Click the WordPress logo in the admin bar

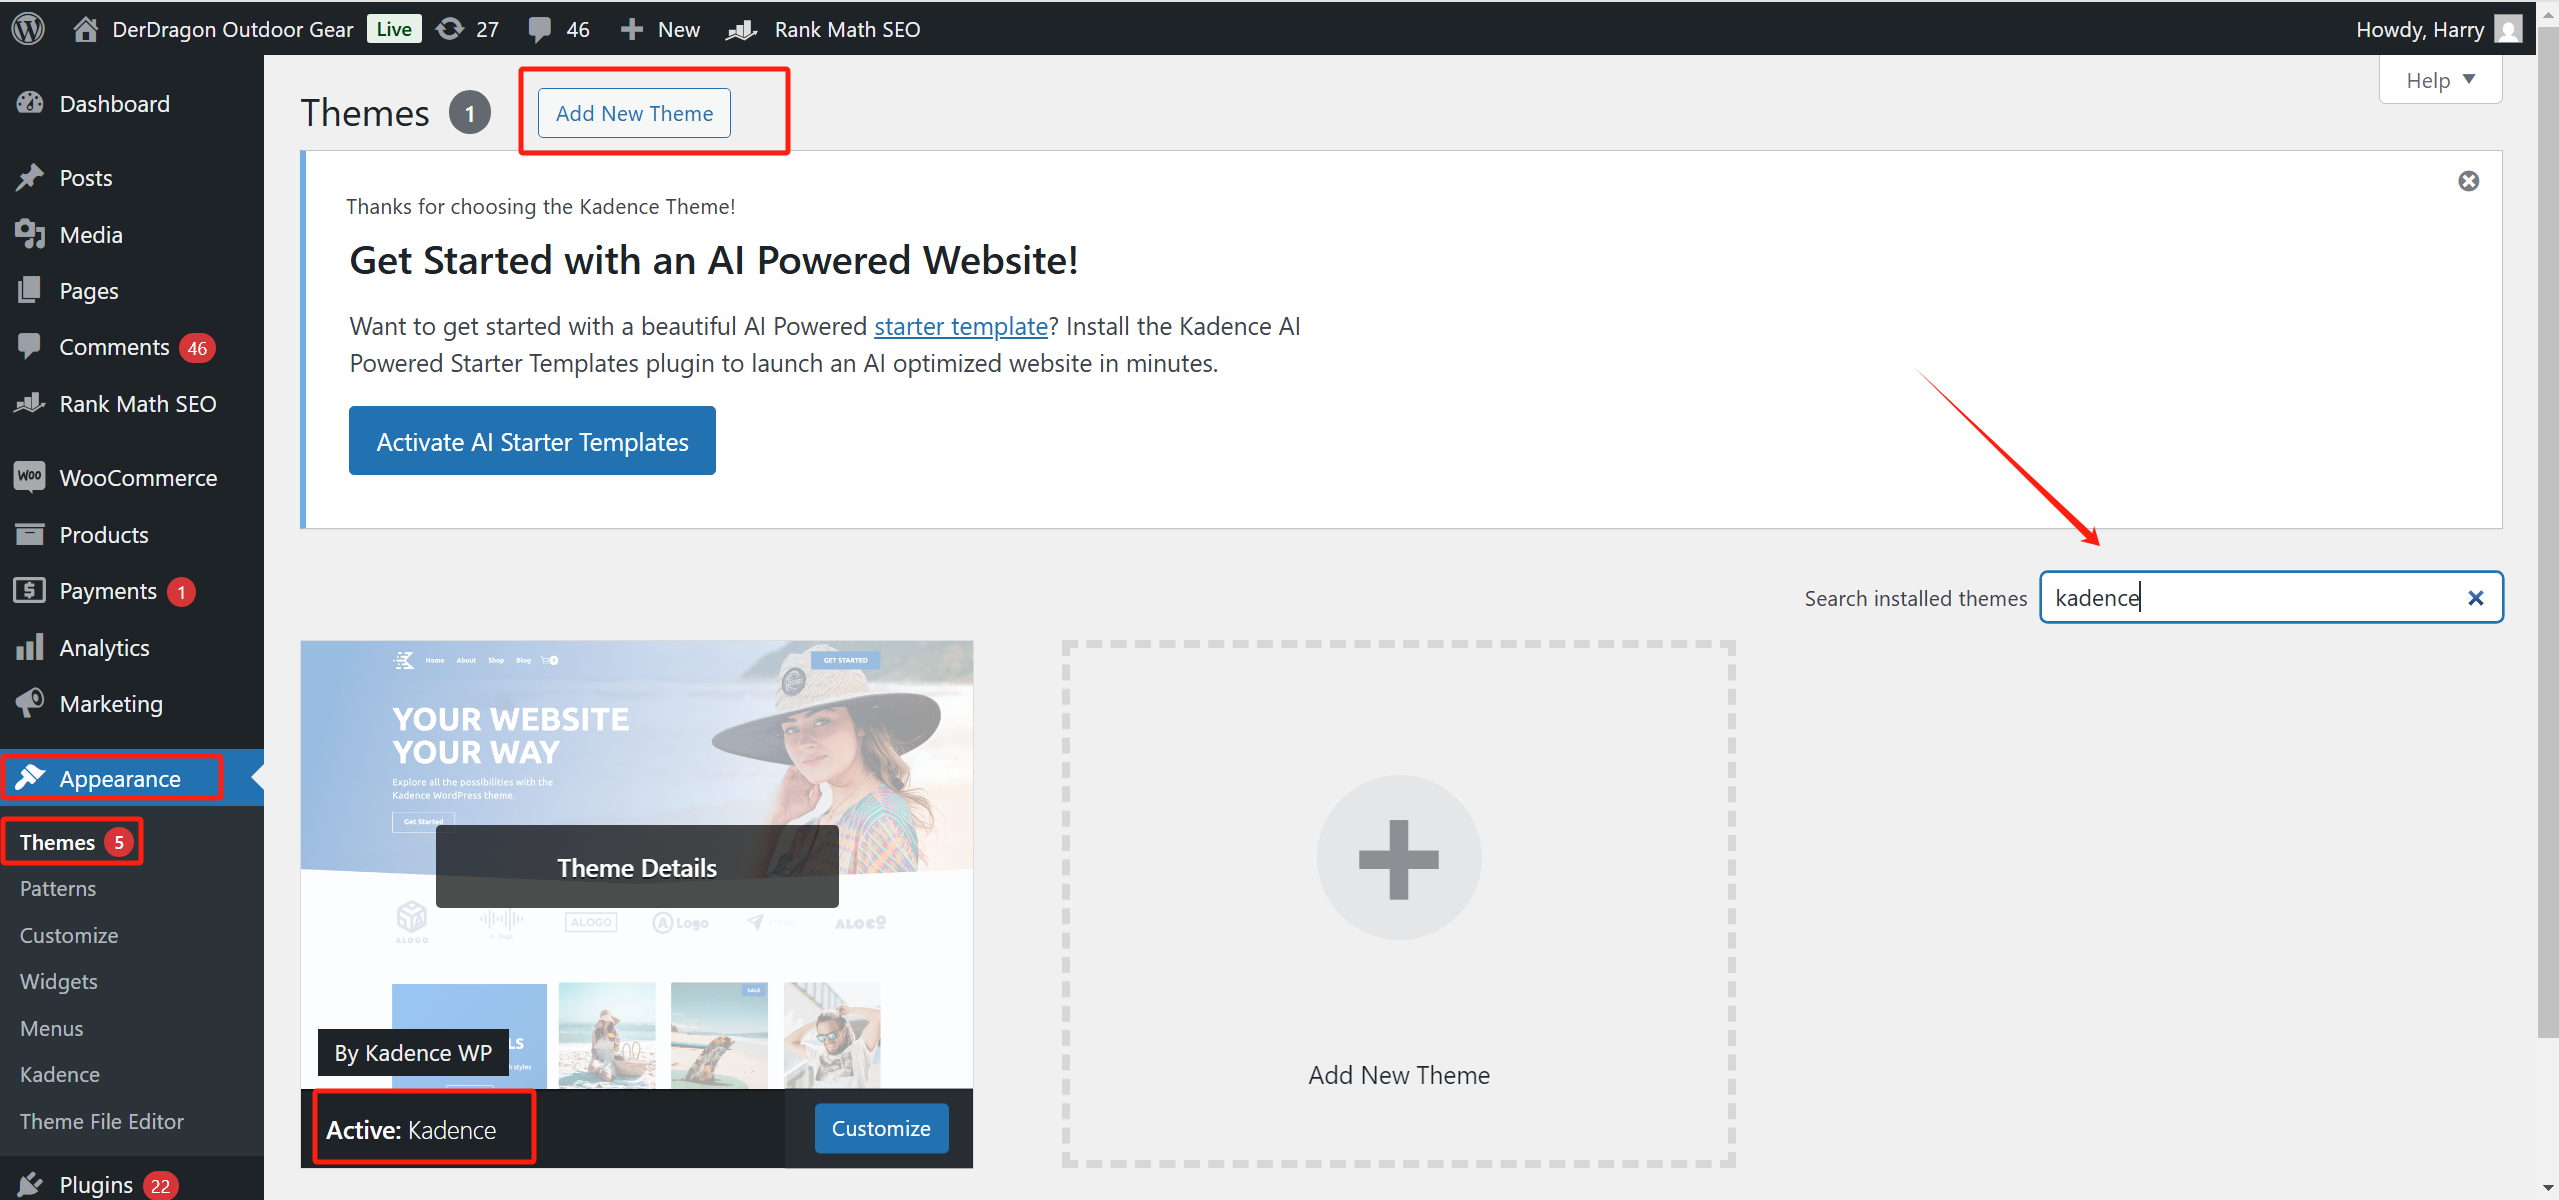27,28
